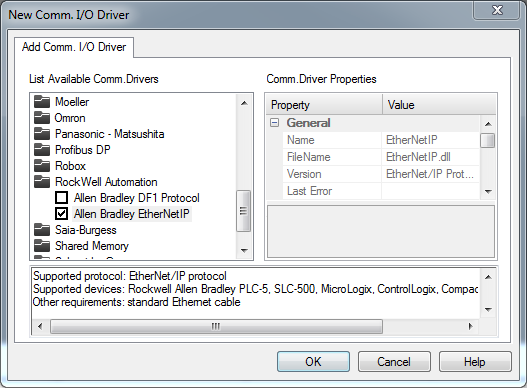Open the Moeller driver folder icon
527x388 pixels.
tap(42, 102)
